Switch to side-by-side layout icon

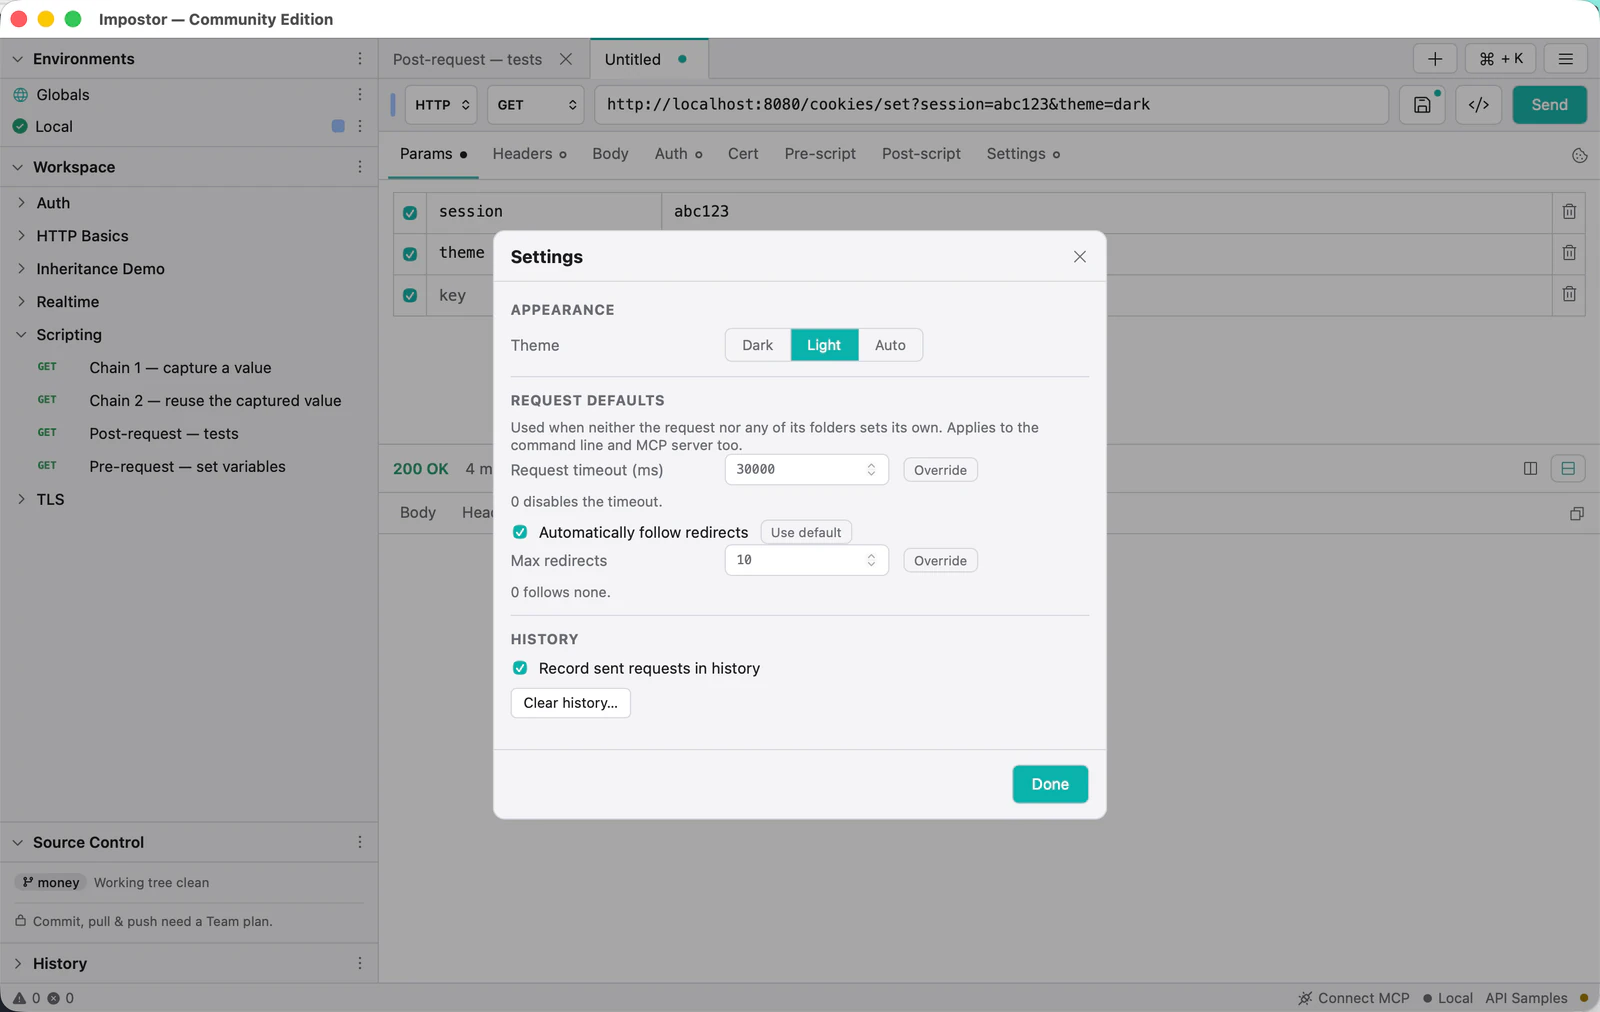click(1530, 468)
